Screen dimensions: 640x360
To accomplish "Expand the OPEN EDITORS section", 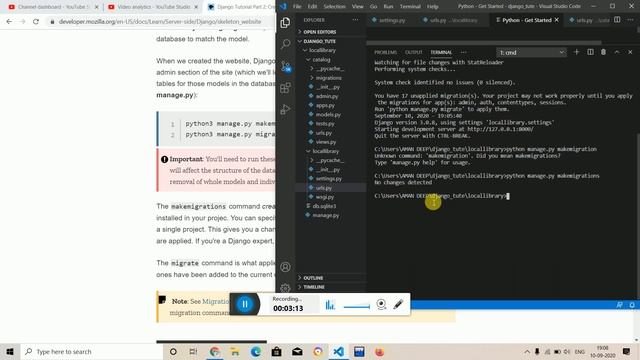I will pos(320,31).
